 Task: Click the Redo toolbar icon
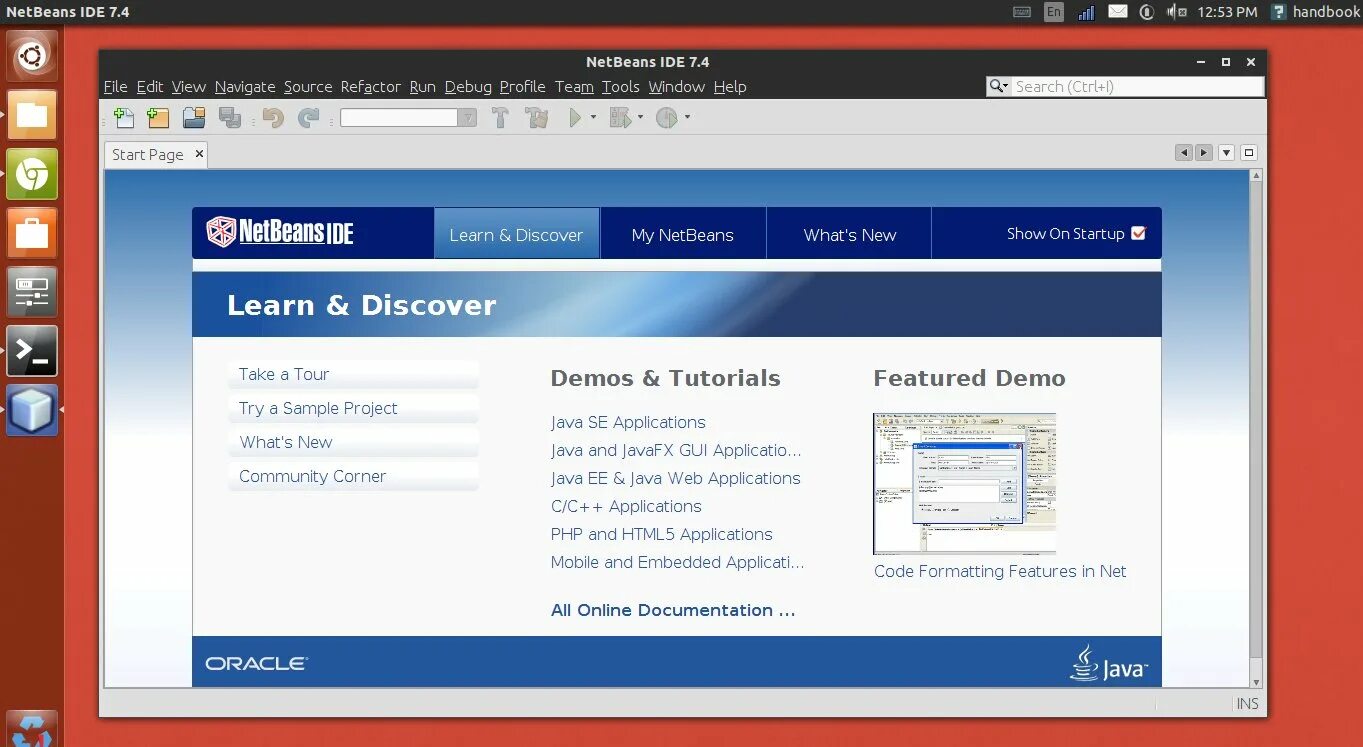[308, 118]
